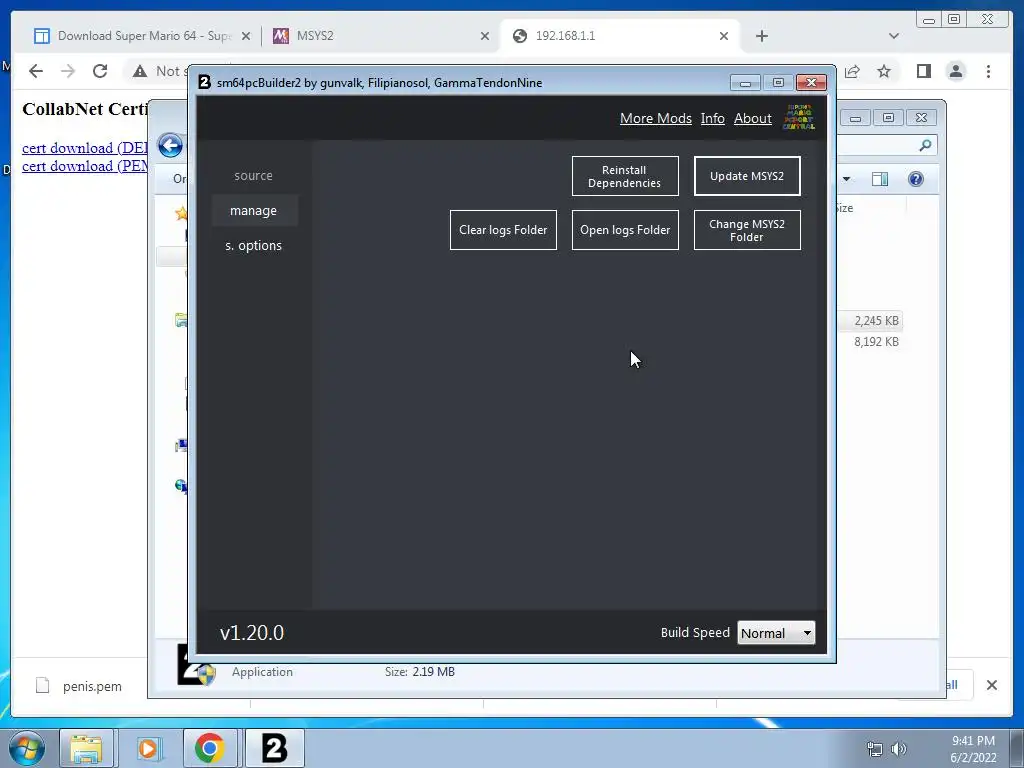Open the downloaded .pem file in the download bar

(79, 686)
